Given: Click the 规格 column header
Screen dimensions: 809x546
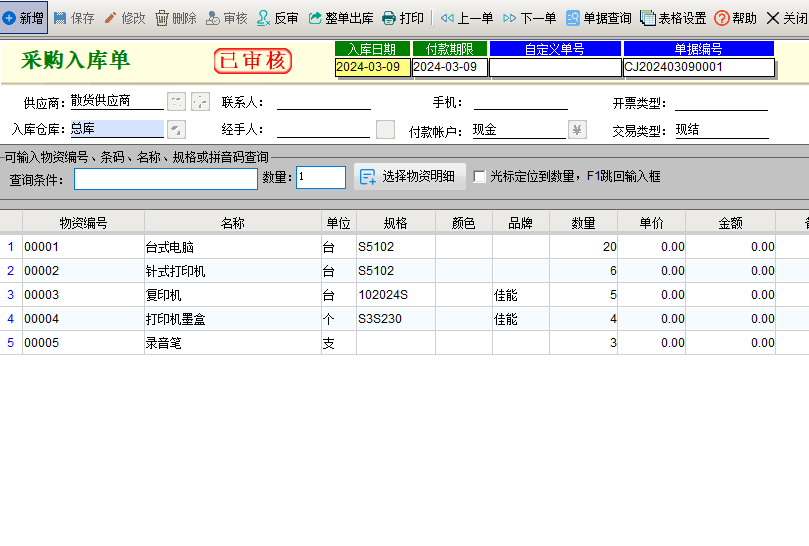Looking at the screenshot, I should point(396,223).
